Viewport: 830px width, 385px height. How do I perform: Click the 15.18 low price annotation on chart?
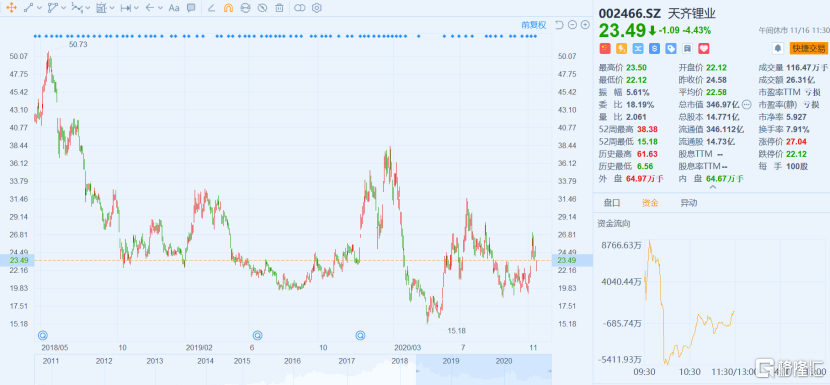(x=456, y=330)
